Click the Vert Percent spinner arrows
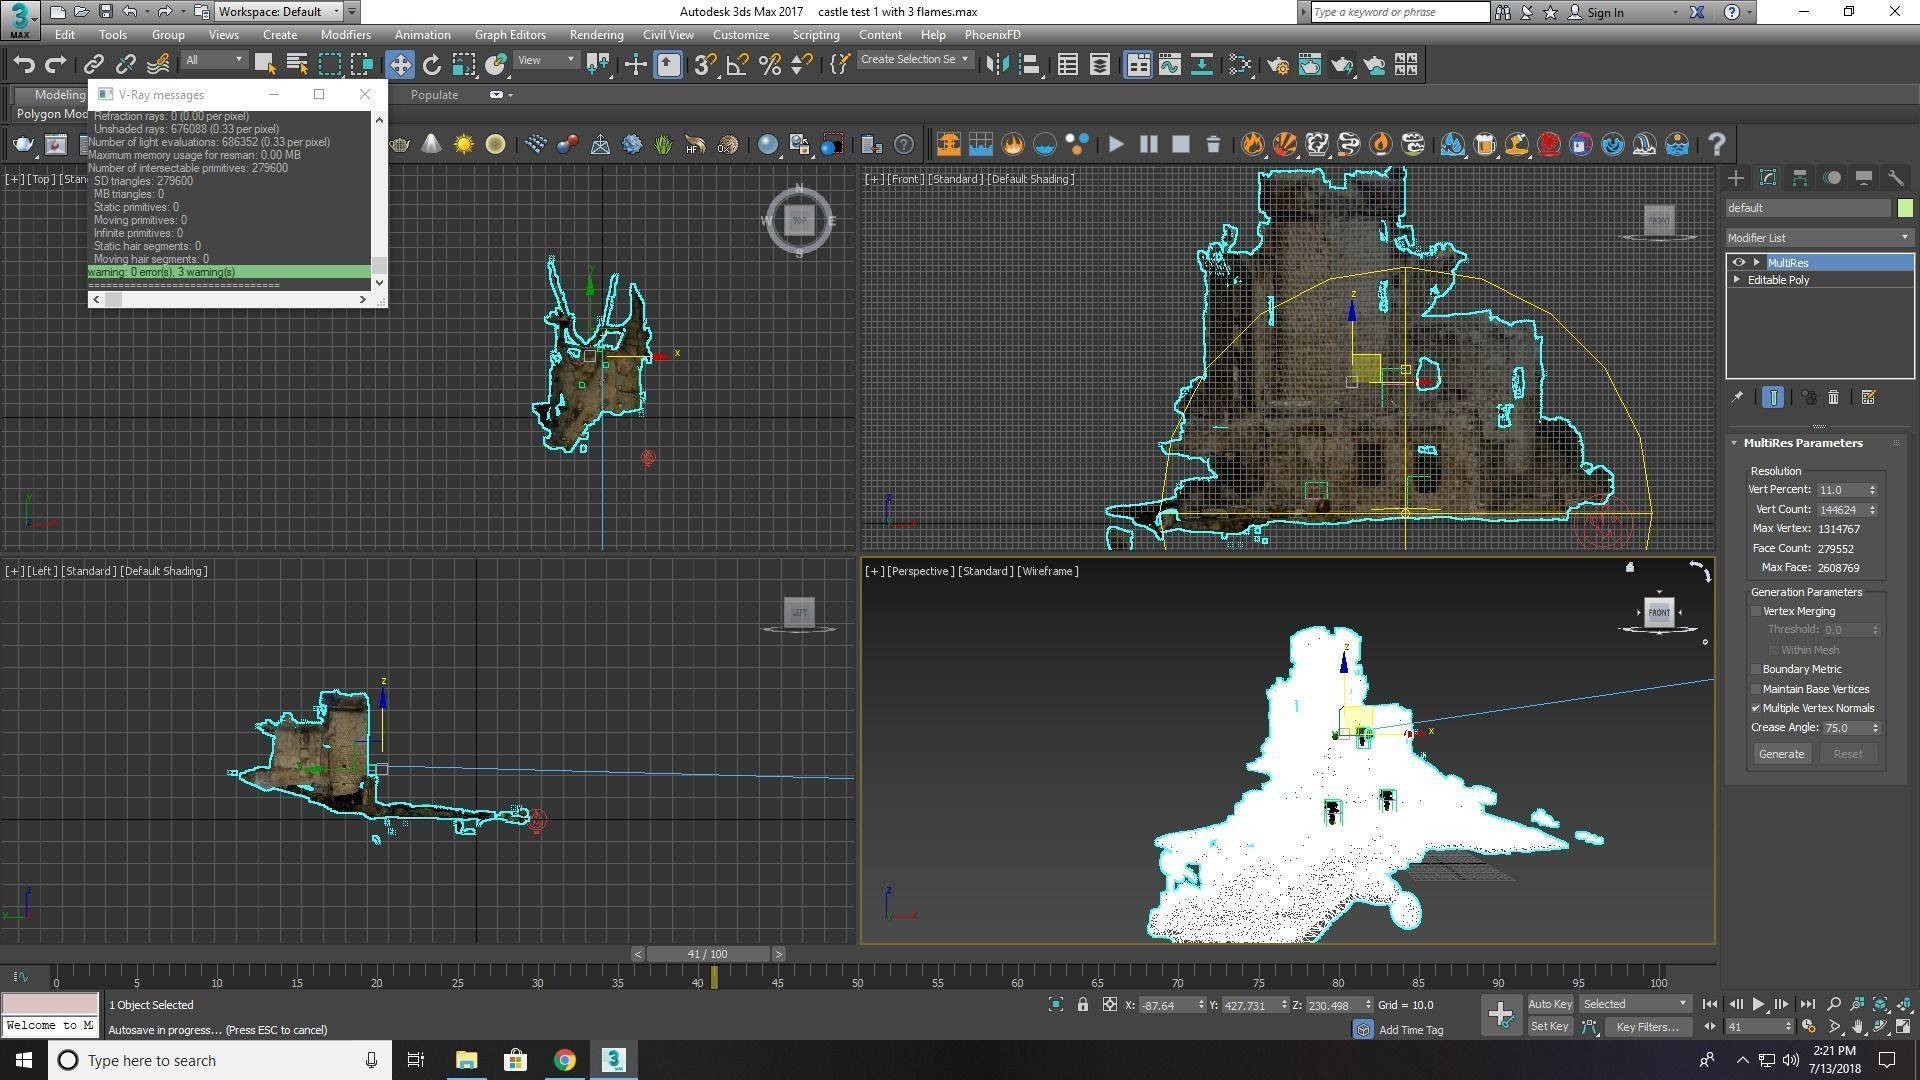 coord(1872,490)
